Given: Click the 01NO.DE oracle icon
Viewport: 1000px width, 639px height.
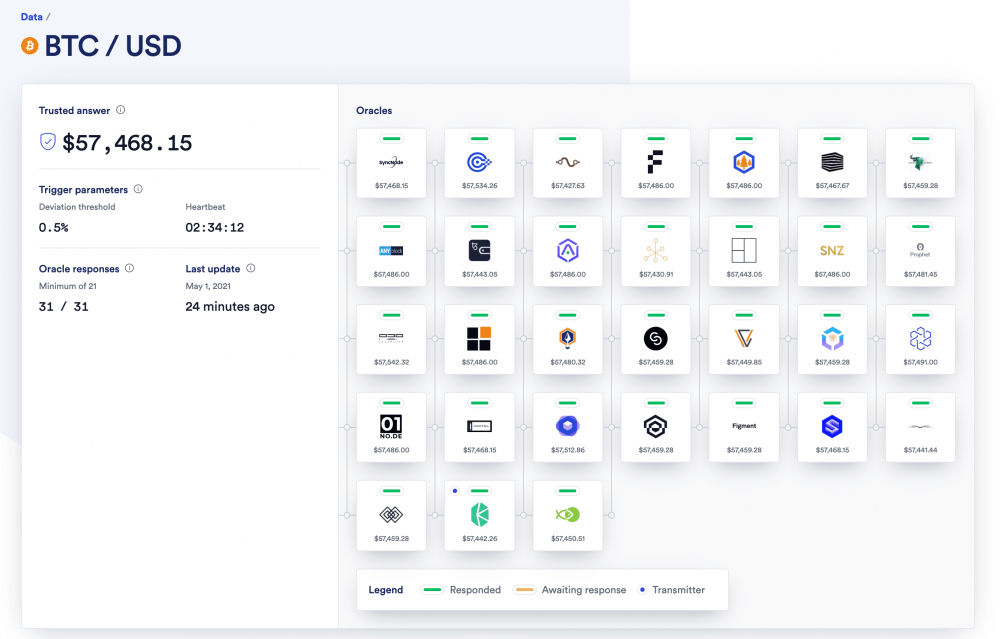Looking at the screenshot, I should point(392,425).
